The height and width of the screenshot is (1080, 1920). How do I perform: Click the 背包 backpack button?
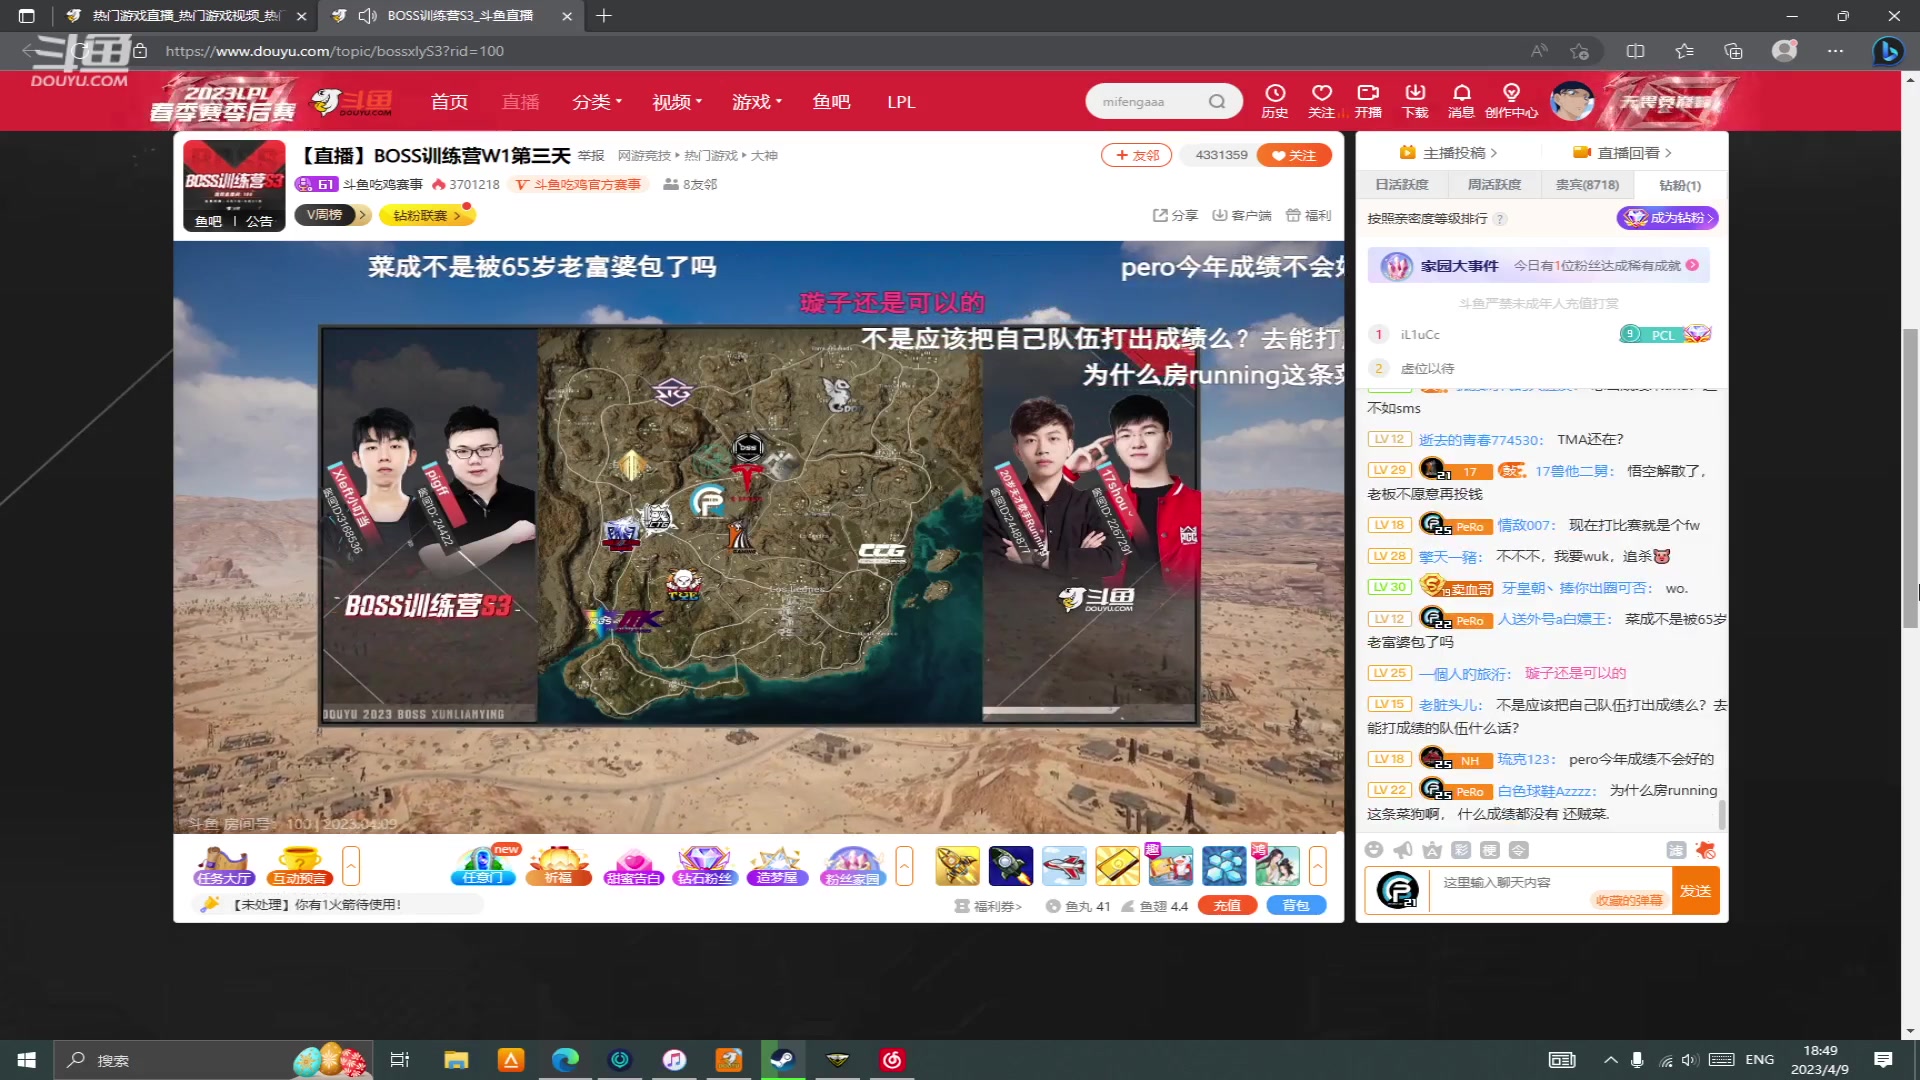click(x=1296, y=906)
